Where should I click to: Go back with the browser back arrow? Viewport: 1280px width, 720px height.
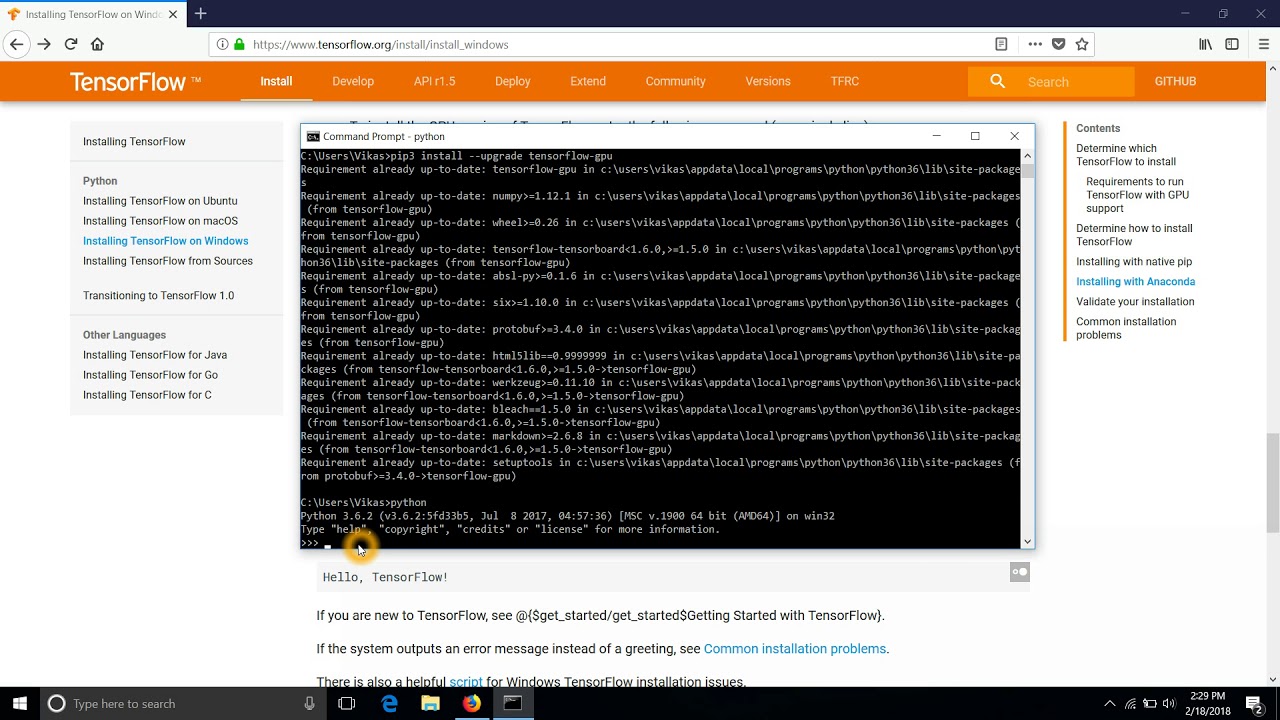click(x=16, y=44)
